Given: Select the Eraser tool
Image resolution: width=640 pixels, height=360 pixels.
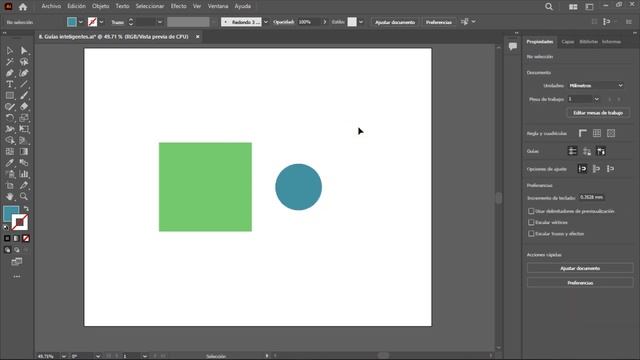Looking at the screenshot, I should click(24, 107).
